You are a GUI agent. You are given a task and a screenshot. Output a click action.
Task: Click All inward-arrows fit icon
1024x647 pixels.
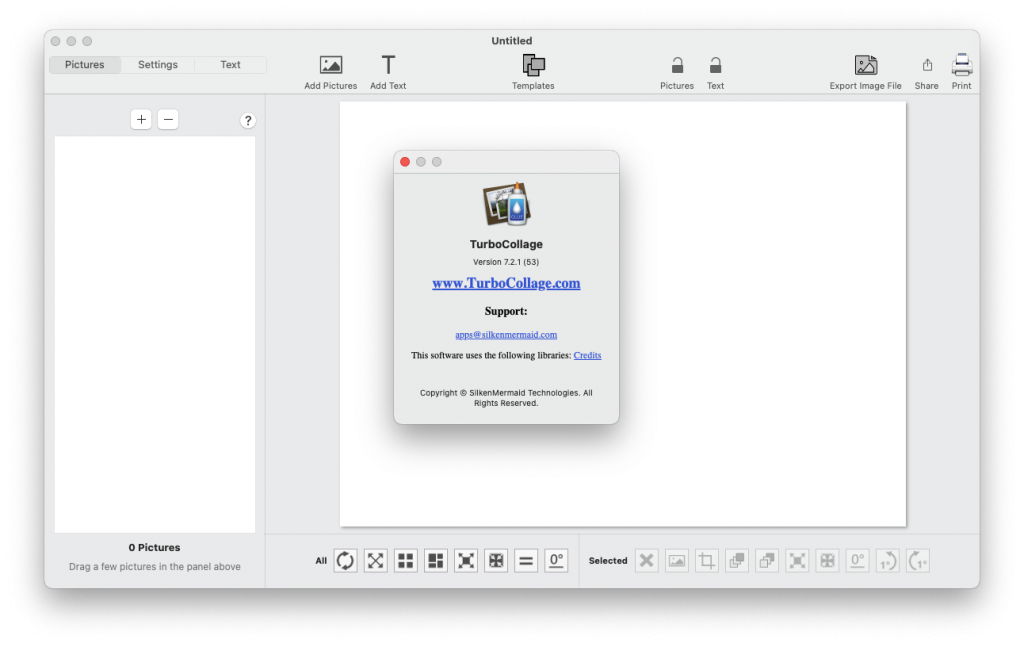click(x=496, y=560)
